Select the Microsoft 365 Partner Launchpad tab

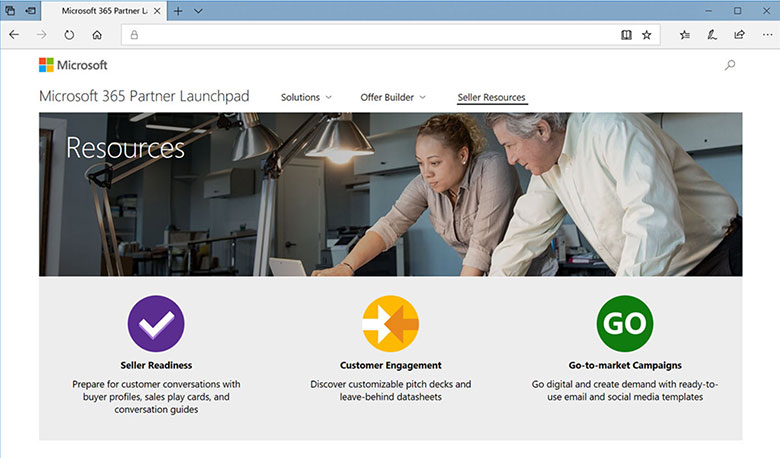(104, 11)
